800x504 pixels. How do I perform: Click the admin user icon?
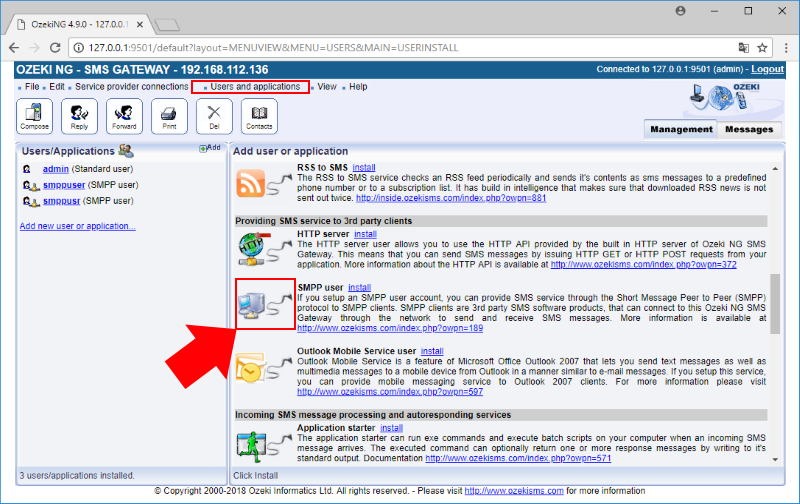coord(27,169)
